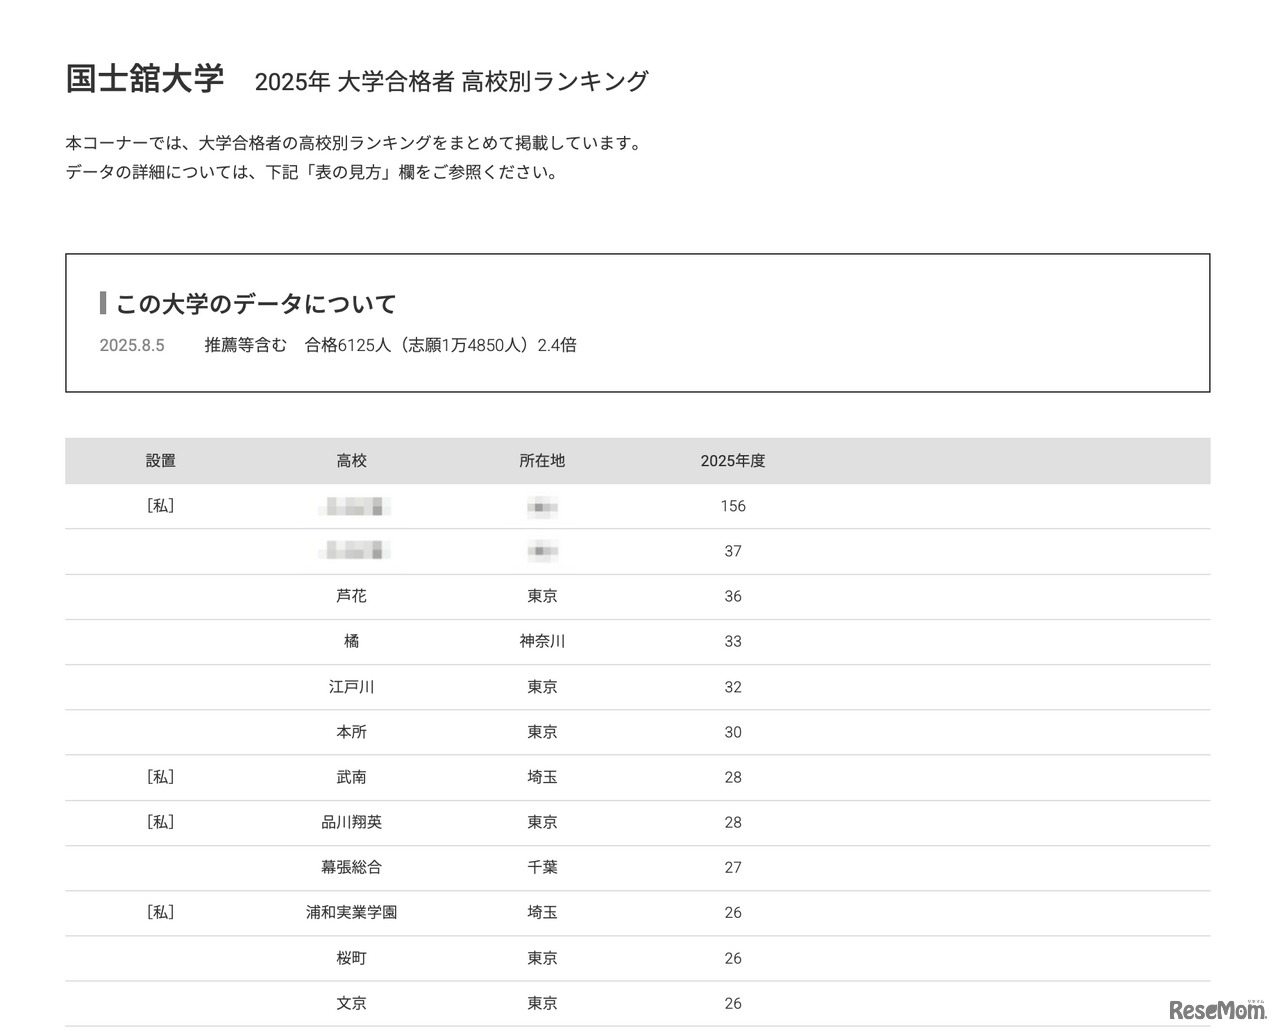Click the 品川翔英 school name
This screenshot has width=1280, height=1033.
pos(352,822)
